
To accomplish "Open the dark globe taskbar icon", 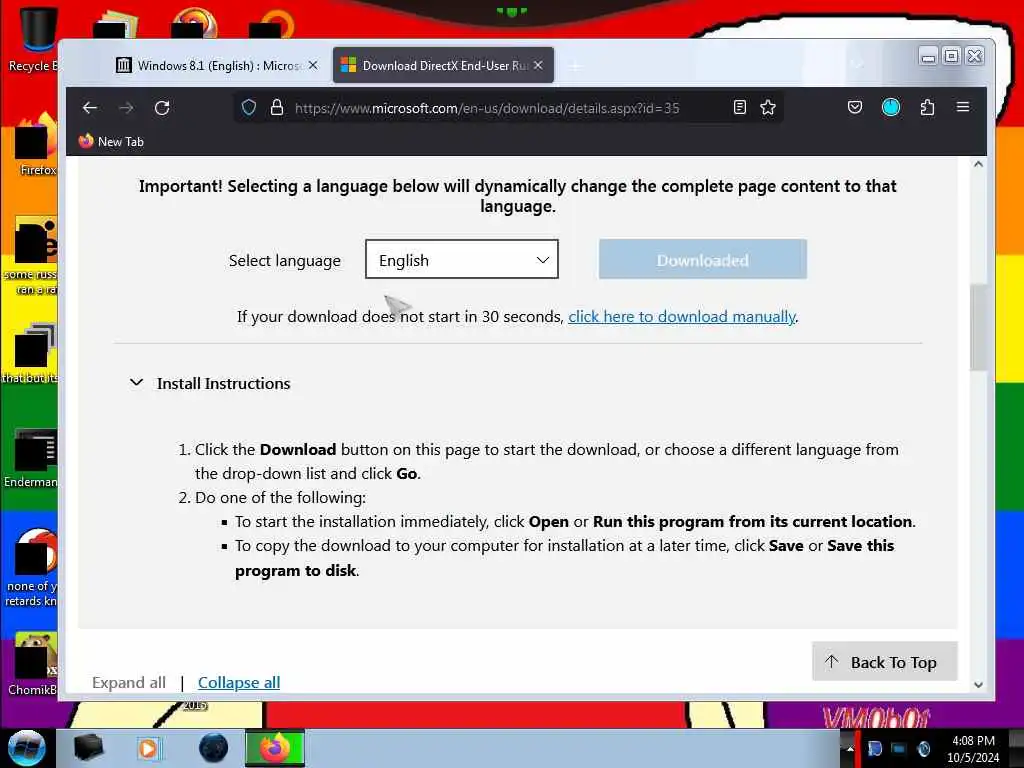I will point(214,748).
